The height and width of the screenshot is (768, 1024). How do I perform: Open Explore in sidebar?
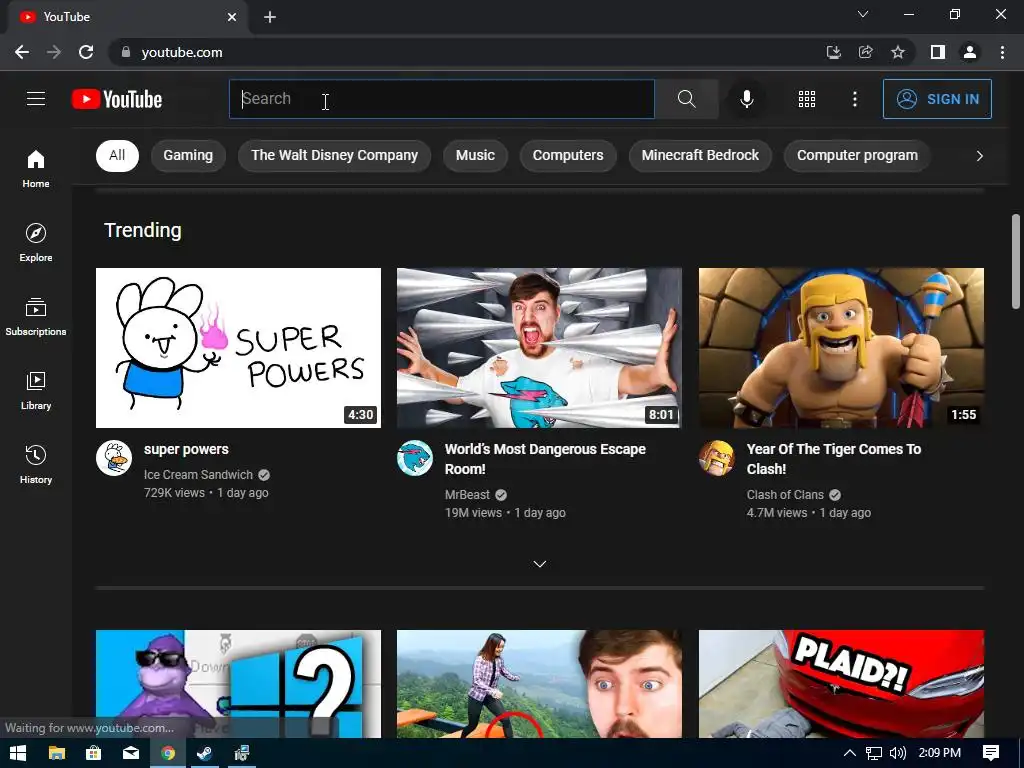36,242
